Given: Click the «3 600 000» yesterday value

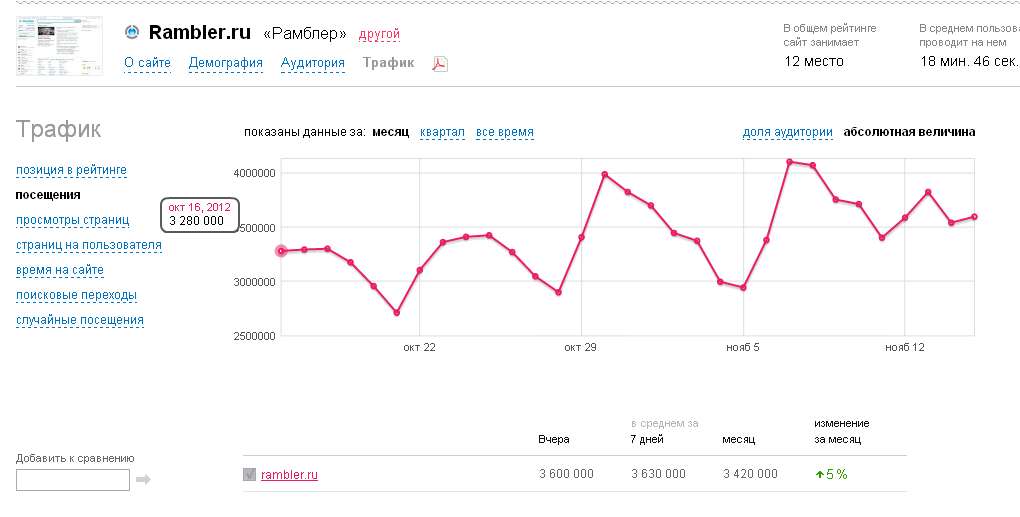Looking at the screenshot, I should [x=567, y=474].
